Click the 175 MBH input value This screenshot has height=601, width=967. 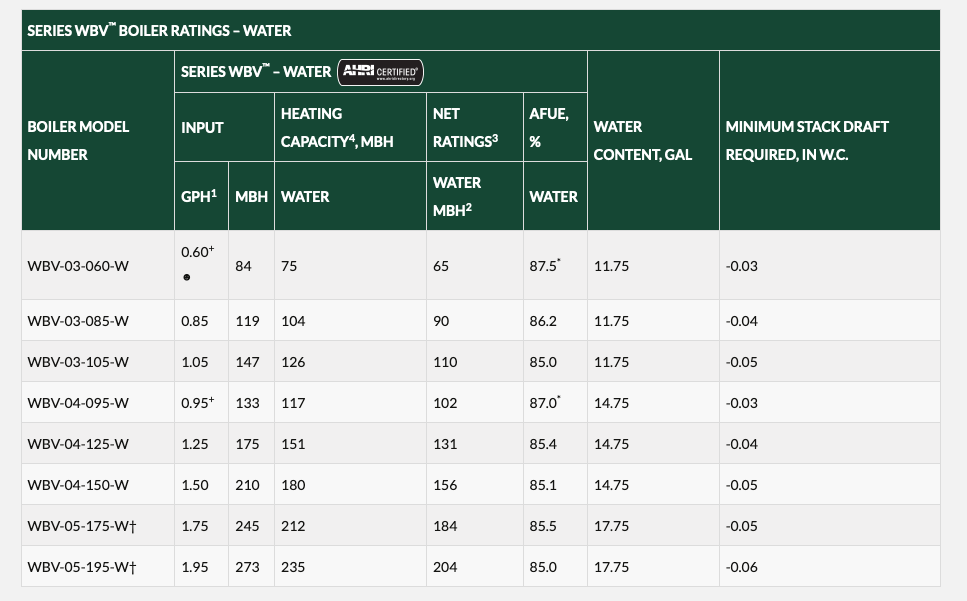point(247,444)
